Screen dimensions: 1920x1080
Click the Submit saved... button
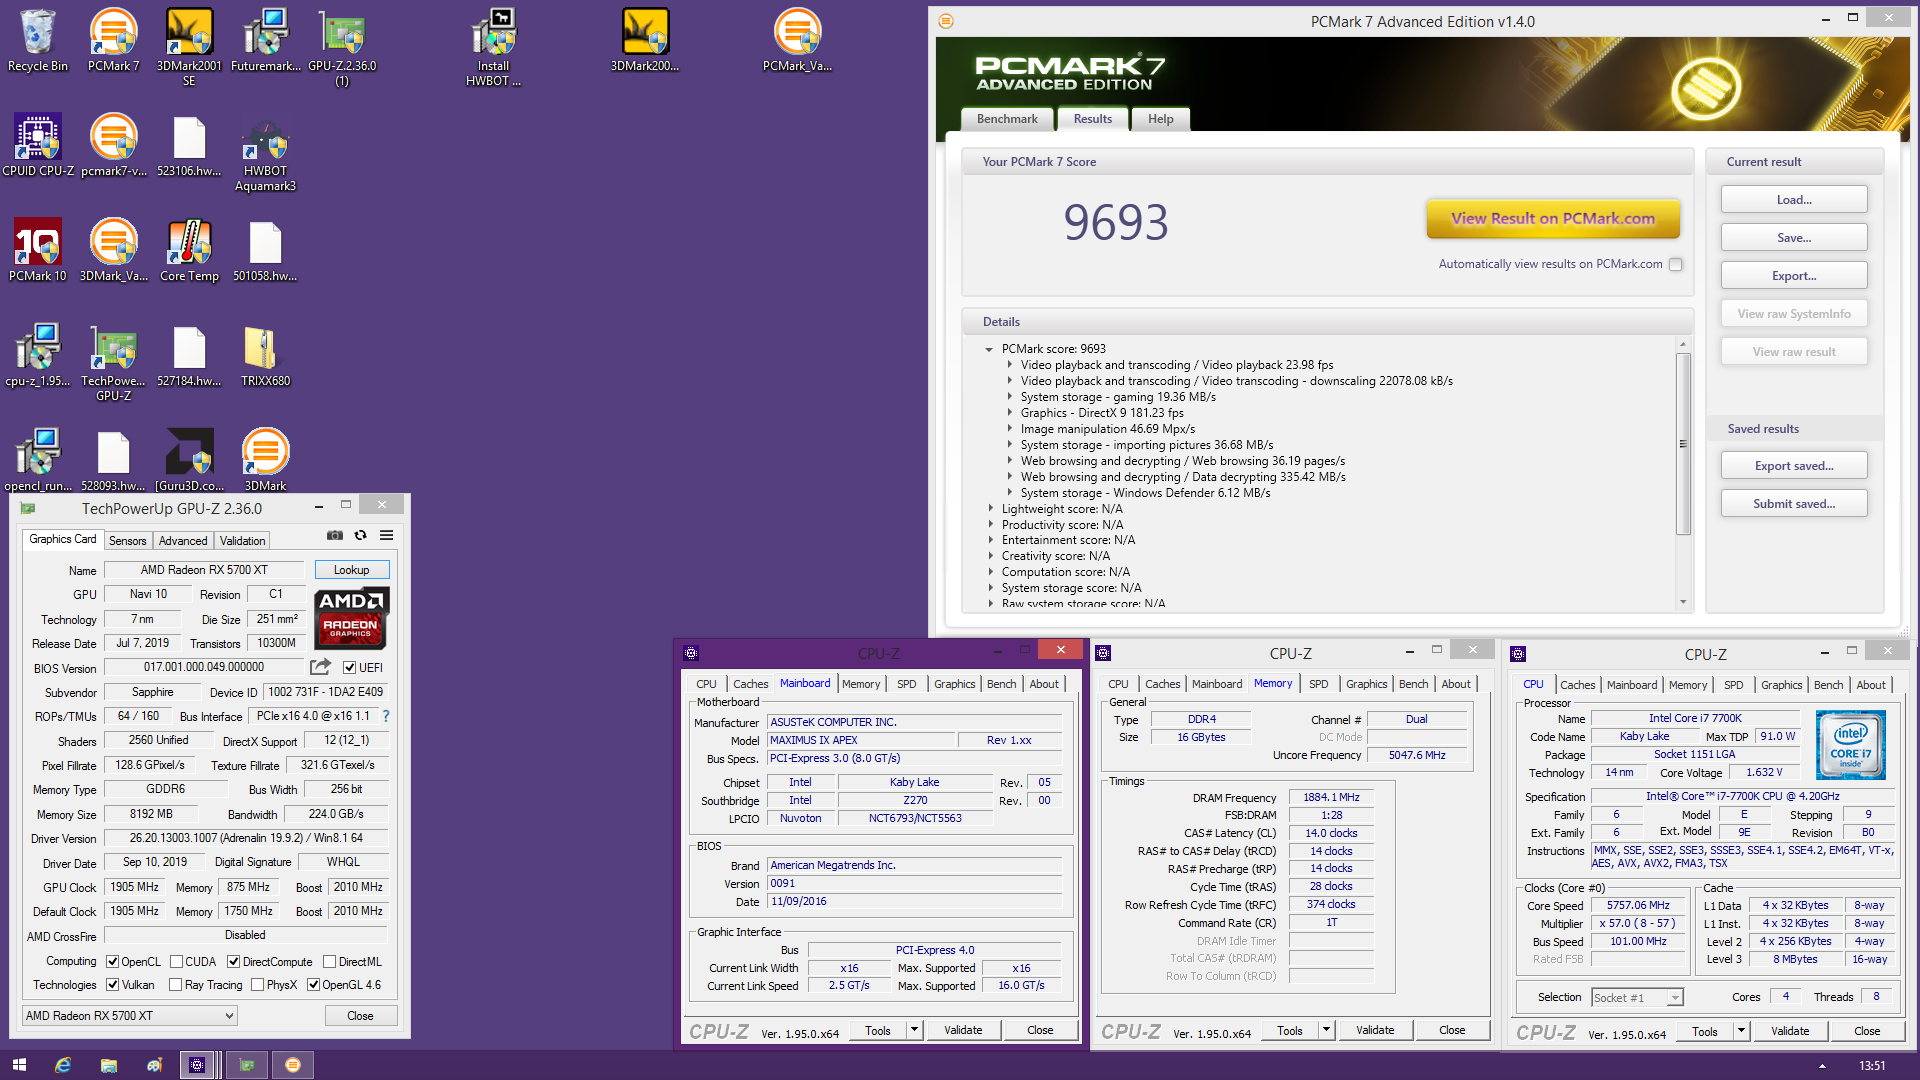click(x=1793, y=504)
